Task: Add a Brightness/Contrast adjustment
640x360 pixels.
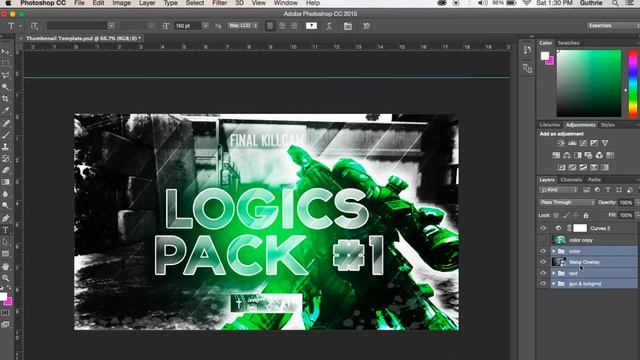Action: point(561,143)
